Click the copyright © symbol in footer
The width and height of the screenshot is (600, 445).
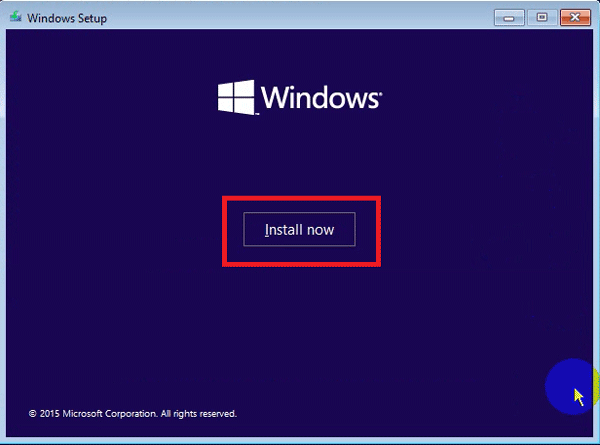[32, 413]
